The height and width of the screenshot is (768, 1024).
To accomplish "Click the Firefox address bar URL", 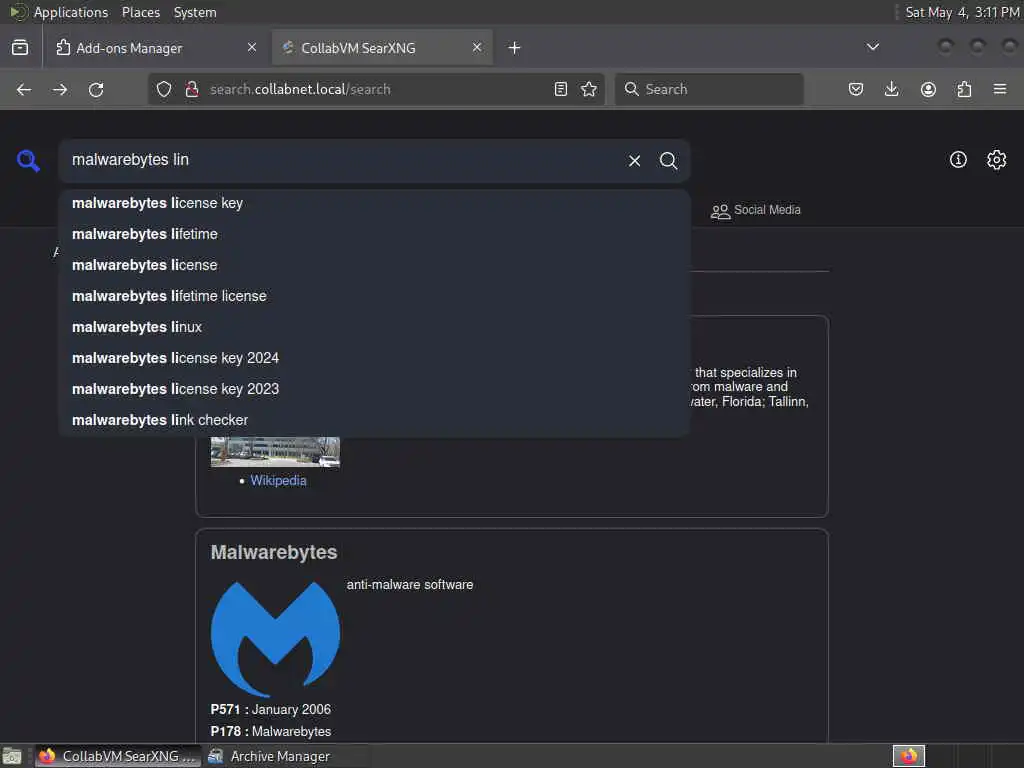I will coord(300,89).
